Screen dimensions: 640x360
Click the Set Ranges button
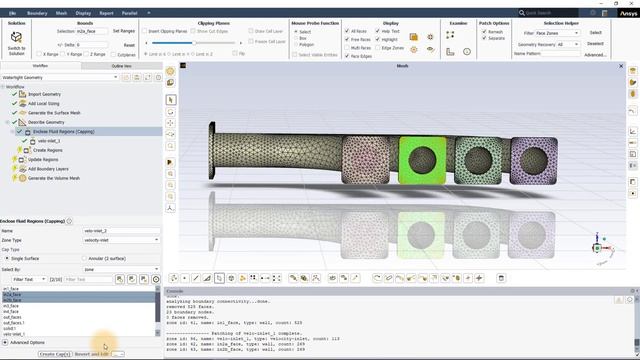pos(124,31)
